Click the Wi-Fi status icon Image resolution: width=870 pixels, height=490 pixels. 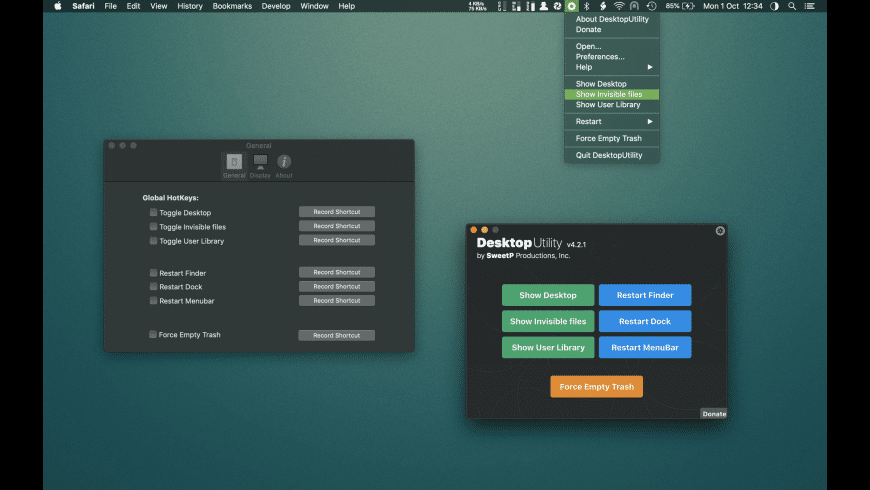pos(619,6)
